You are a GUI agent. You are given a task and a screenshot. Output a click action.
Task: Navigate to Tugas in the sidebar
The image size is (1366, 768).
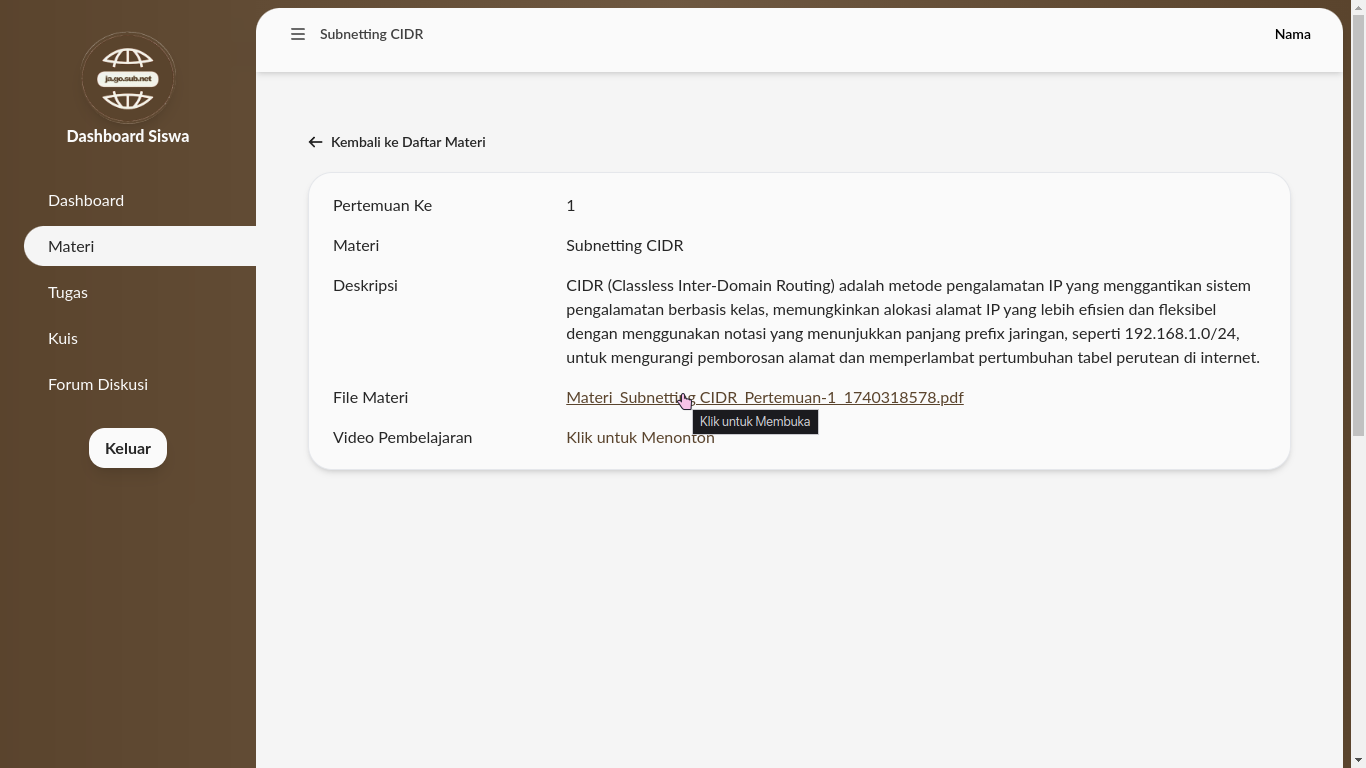[x=68, y=292]
